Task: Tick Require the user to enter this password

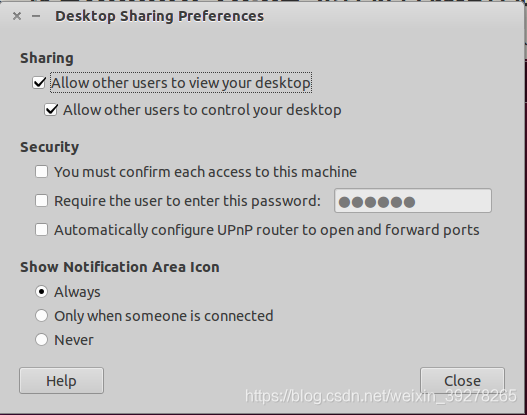Action: tap(41, 201)
